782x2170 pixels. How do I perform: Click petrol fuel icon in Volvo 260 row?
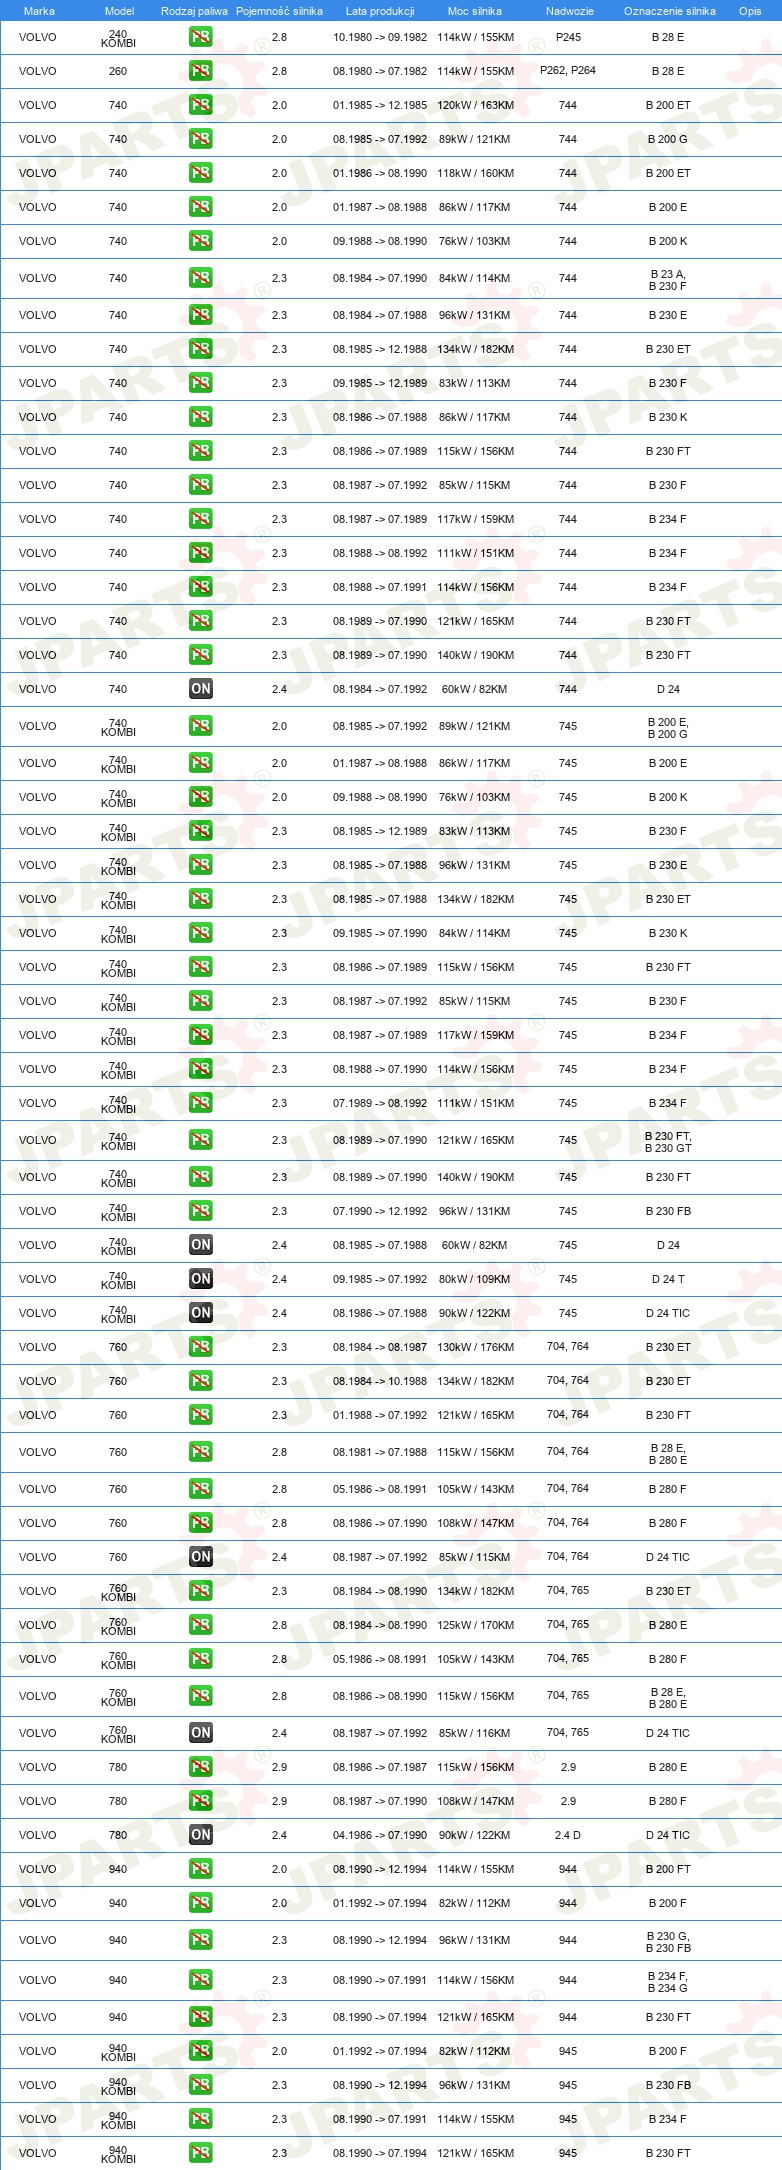tap(201, 71)
